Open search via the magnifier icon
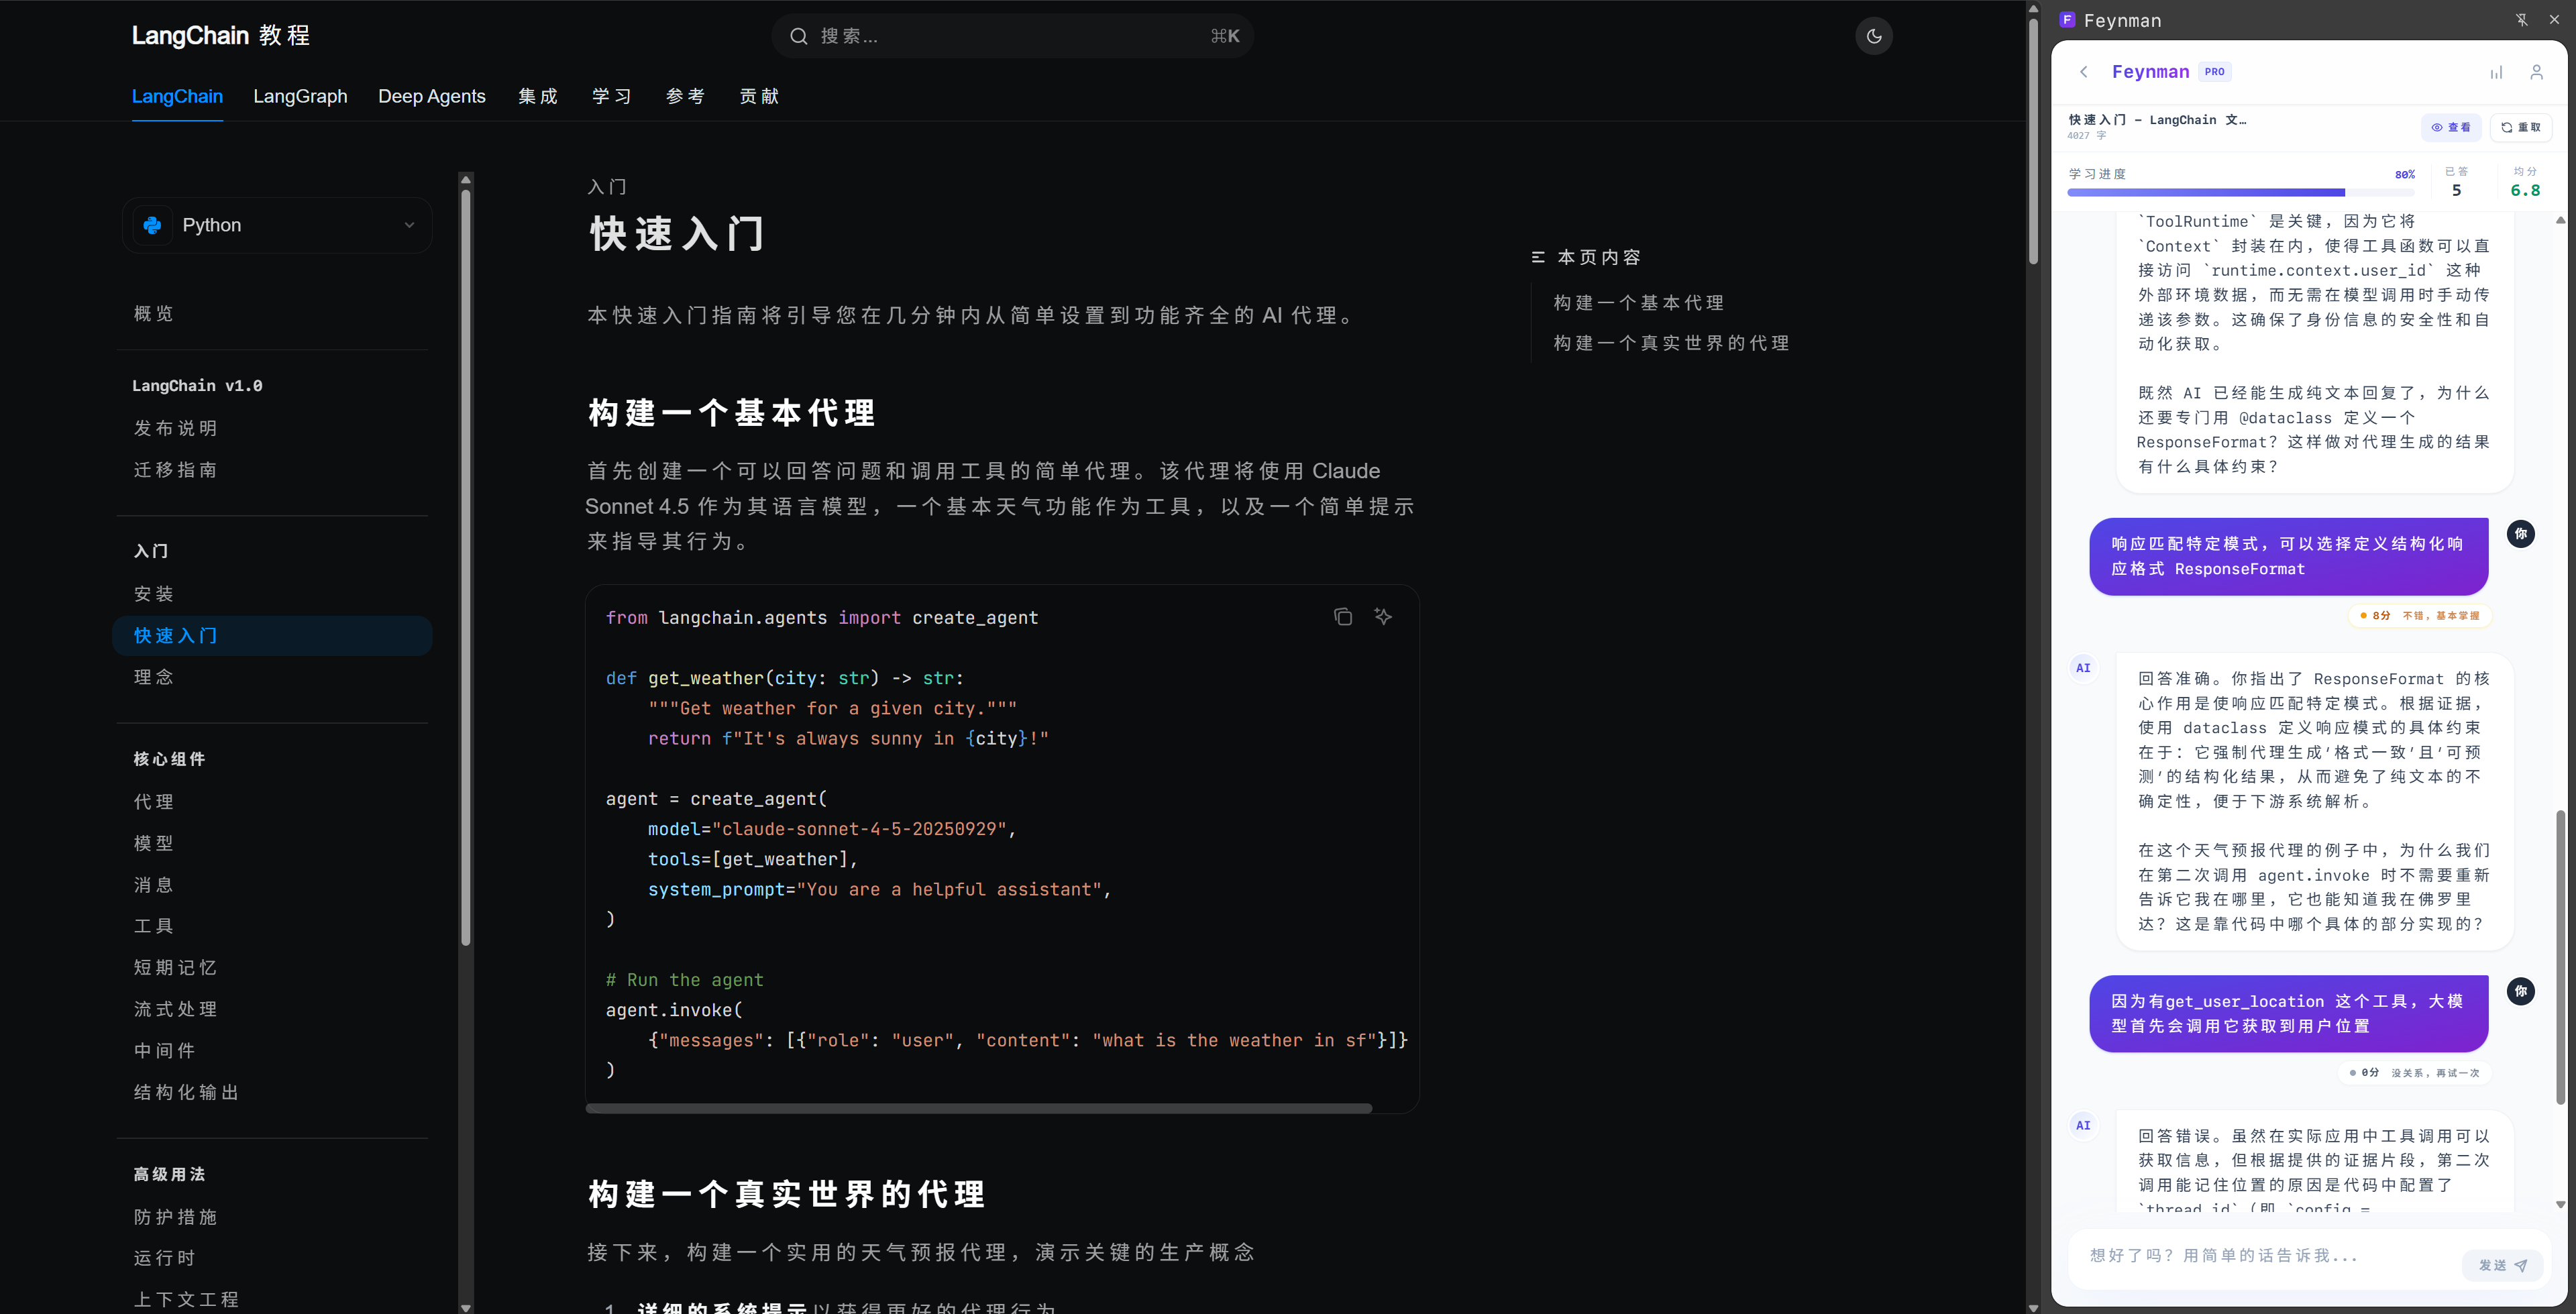This screenshot has width=2576, height=1314. pos(799,36)
